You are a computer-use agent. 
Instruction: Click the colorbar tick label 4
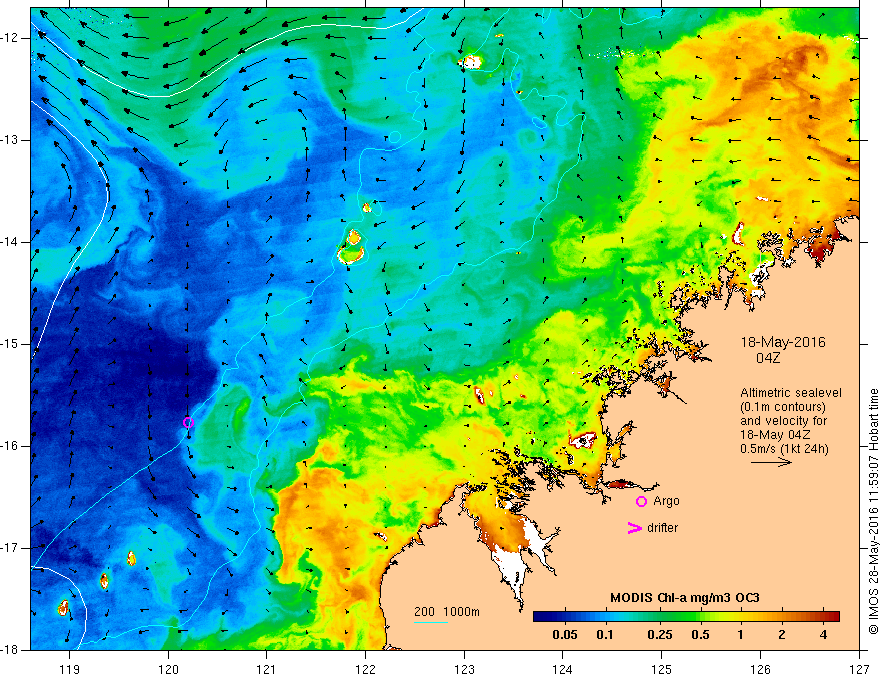(x=823, y=635)
